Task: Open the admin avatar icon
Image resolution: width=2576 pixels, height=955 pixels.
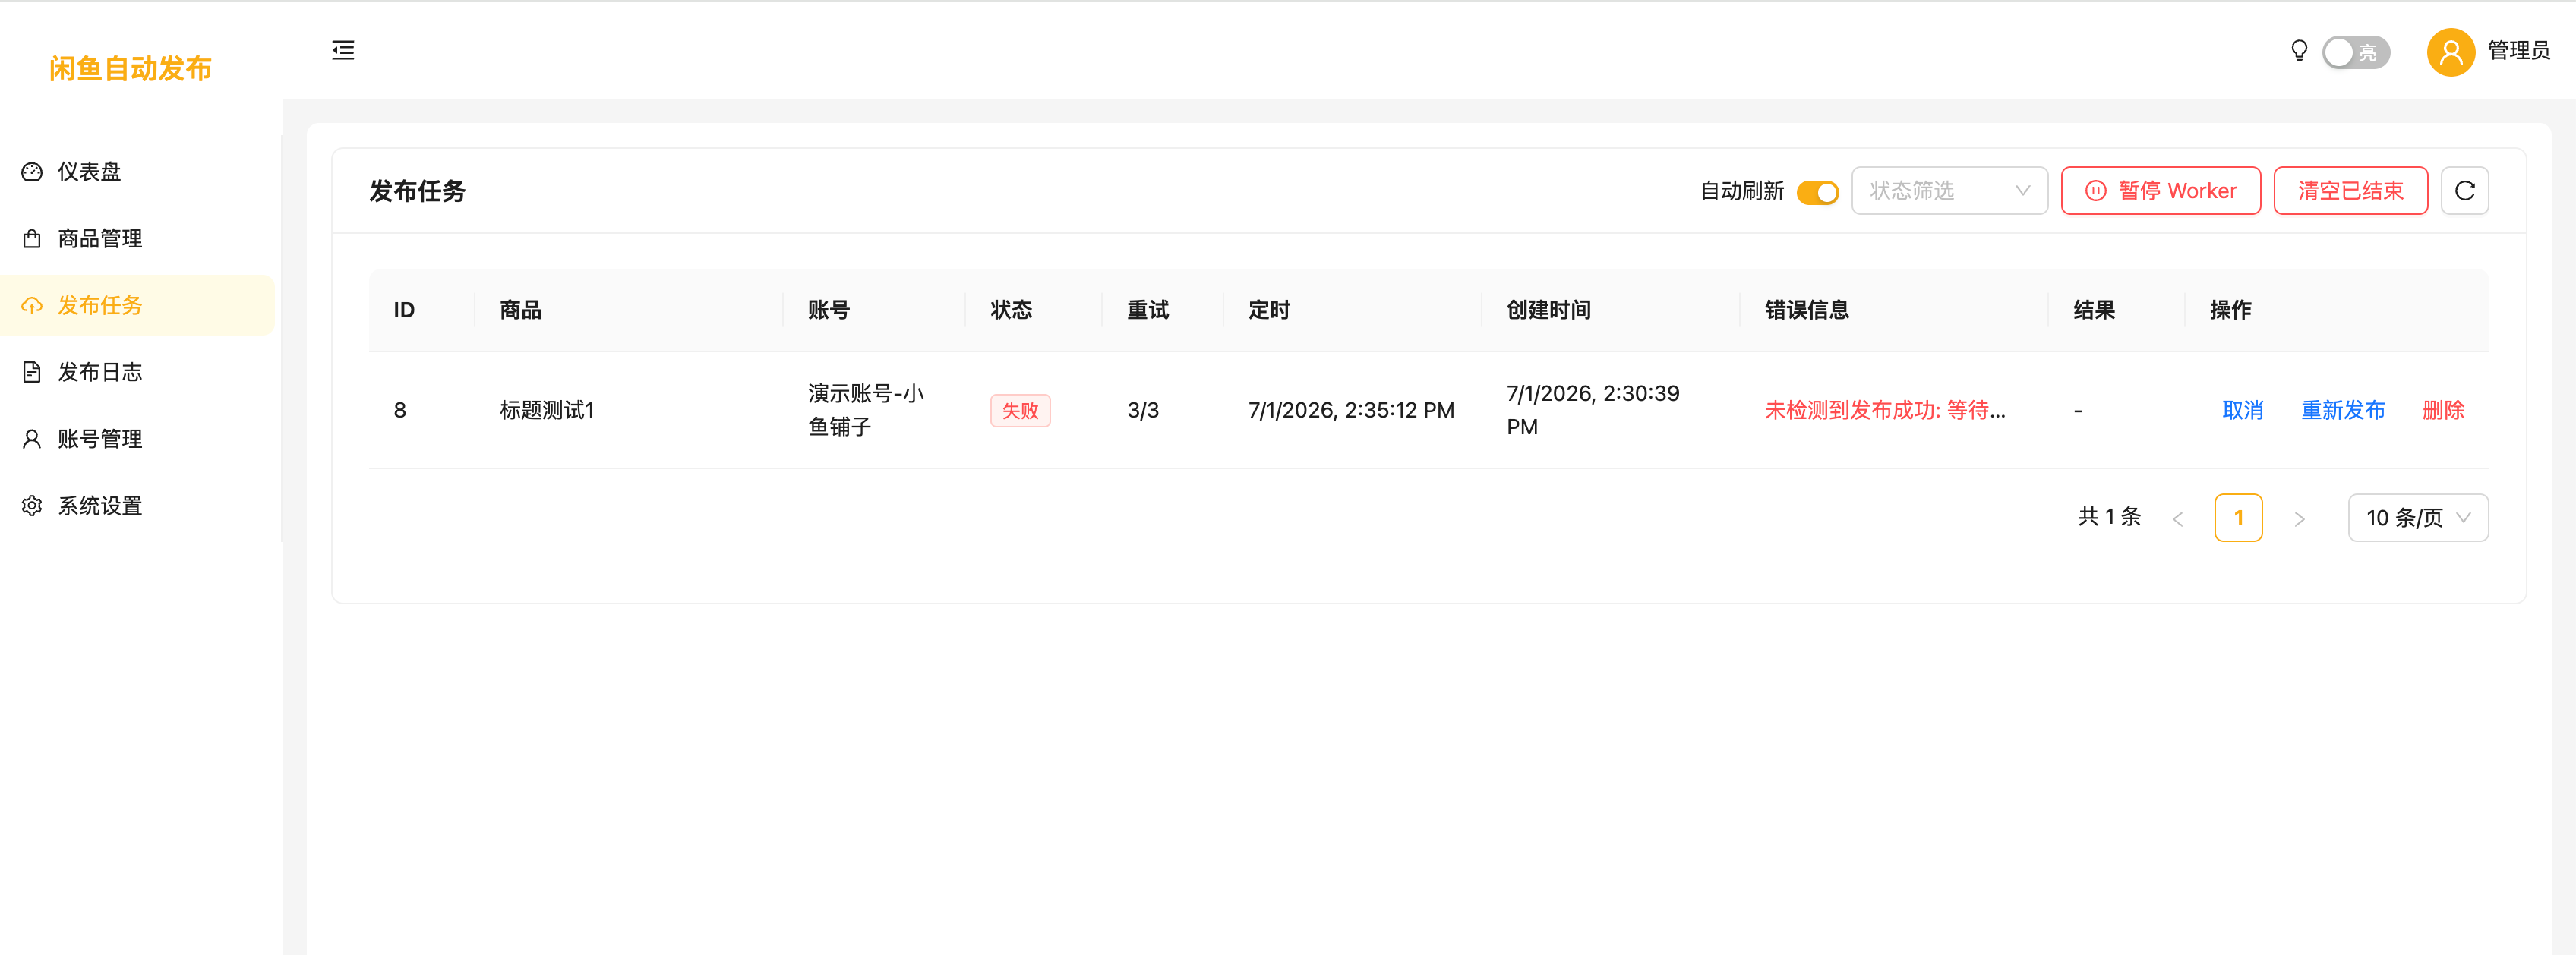Action: [2451, 52]
